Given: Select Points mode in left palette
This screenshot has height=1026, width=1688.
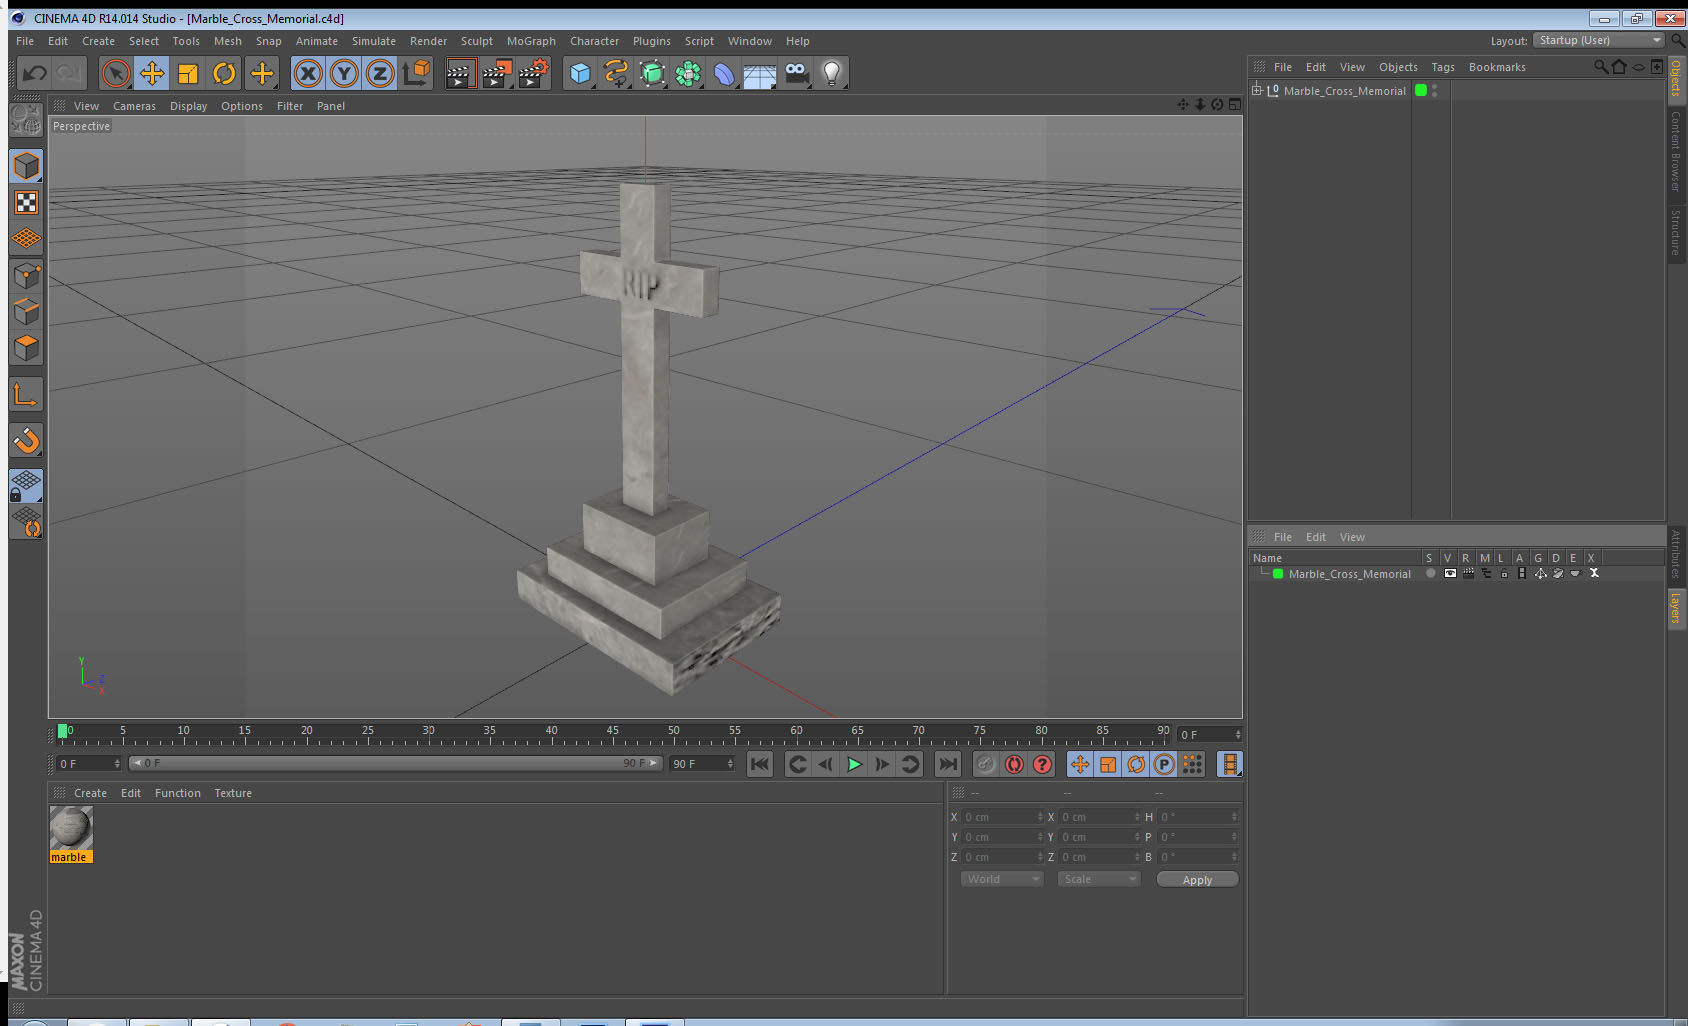Looking at the screenshot, I should 26,275.
